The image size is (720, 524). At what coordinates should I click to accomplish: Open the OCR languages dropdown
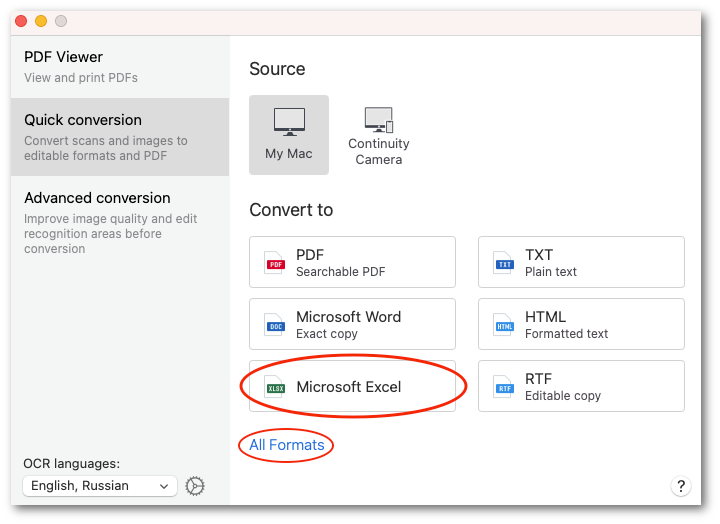(x=100, y=486)
